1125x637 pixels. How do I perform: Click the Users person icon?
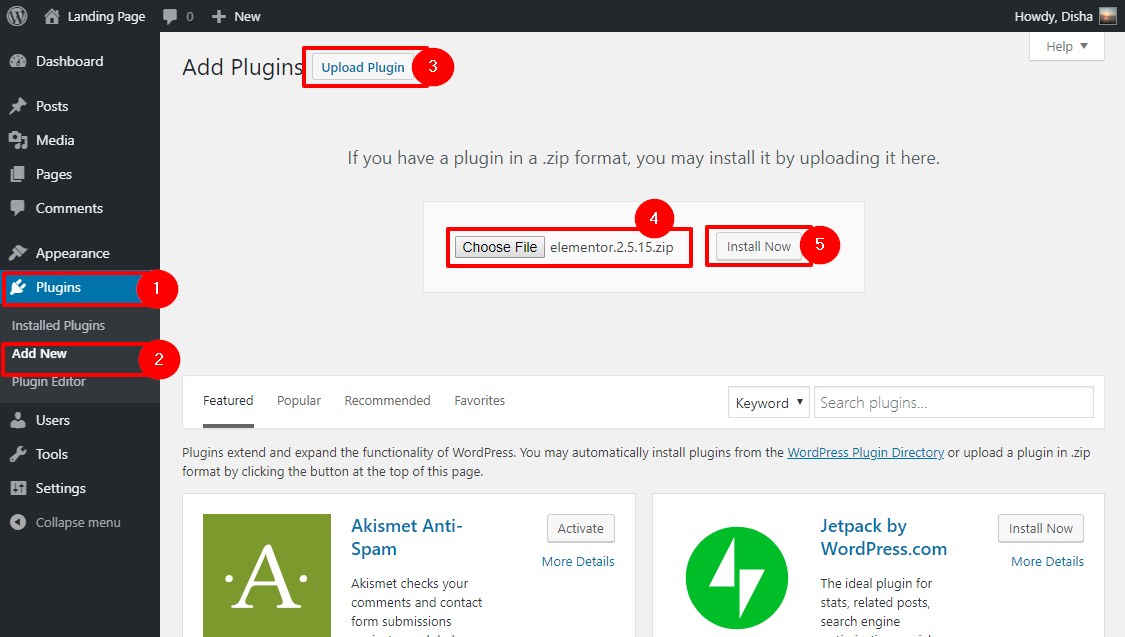coord(18,420)
